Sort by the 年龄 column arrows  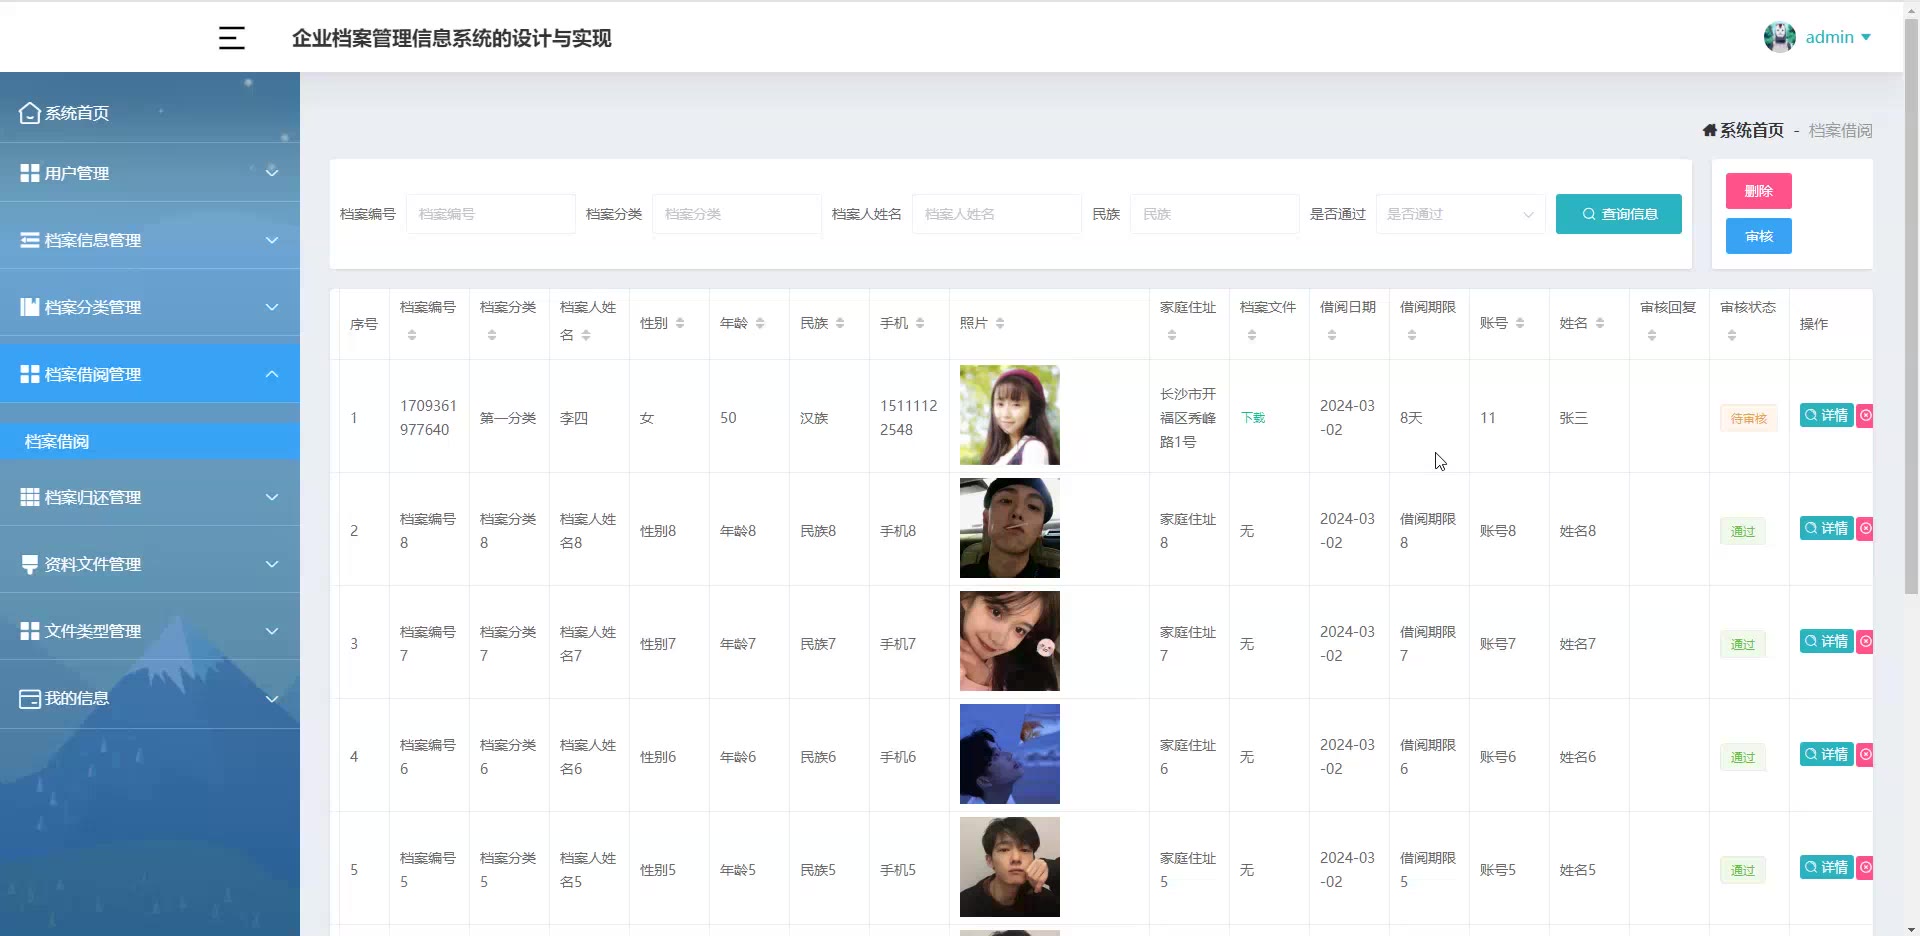pyautogui.click(x=760, y=323)
